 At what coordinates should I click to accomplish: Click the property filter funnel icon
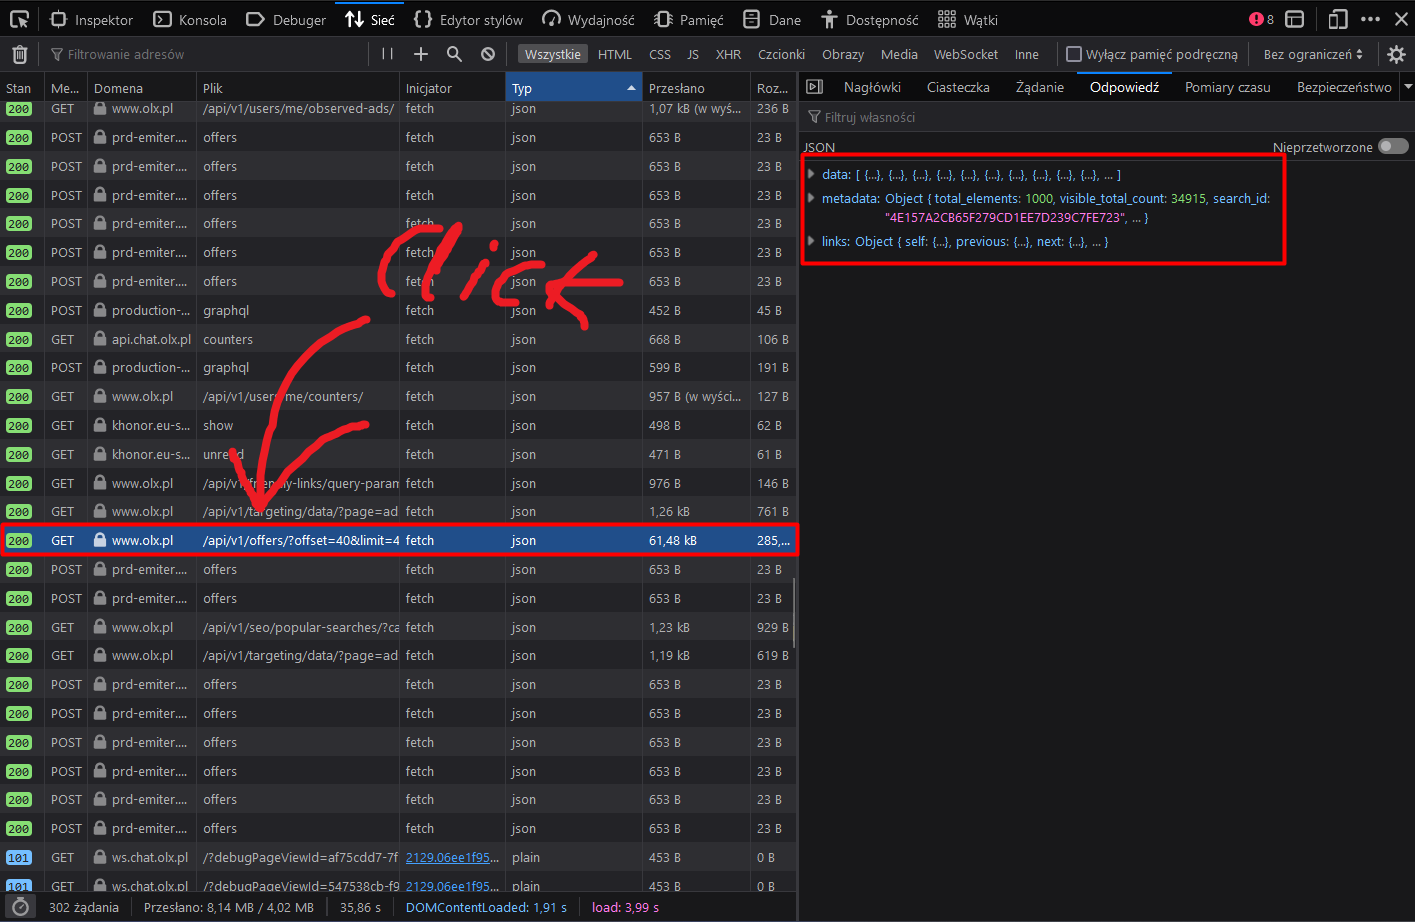pos(814,117)
